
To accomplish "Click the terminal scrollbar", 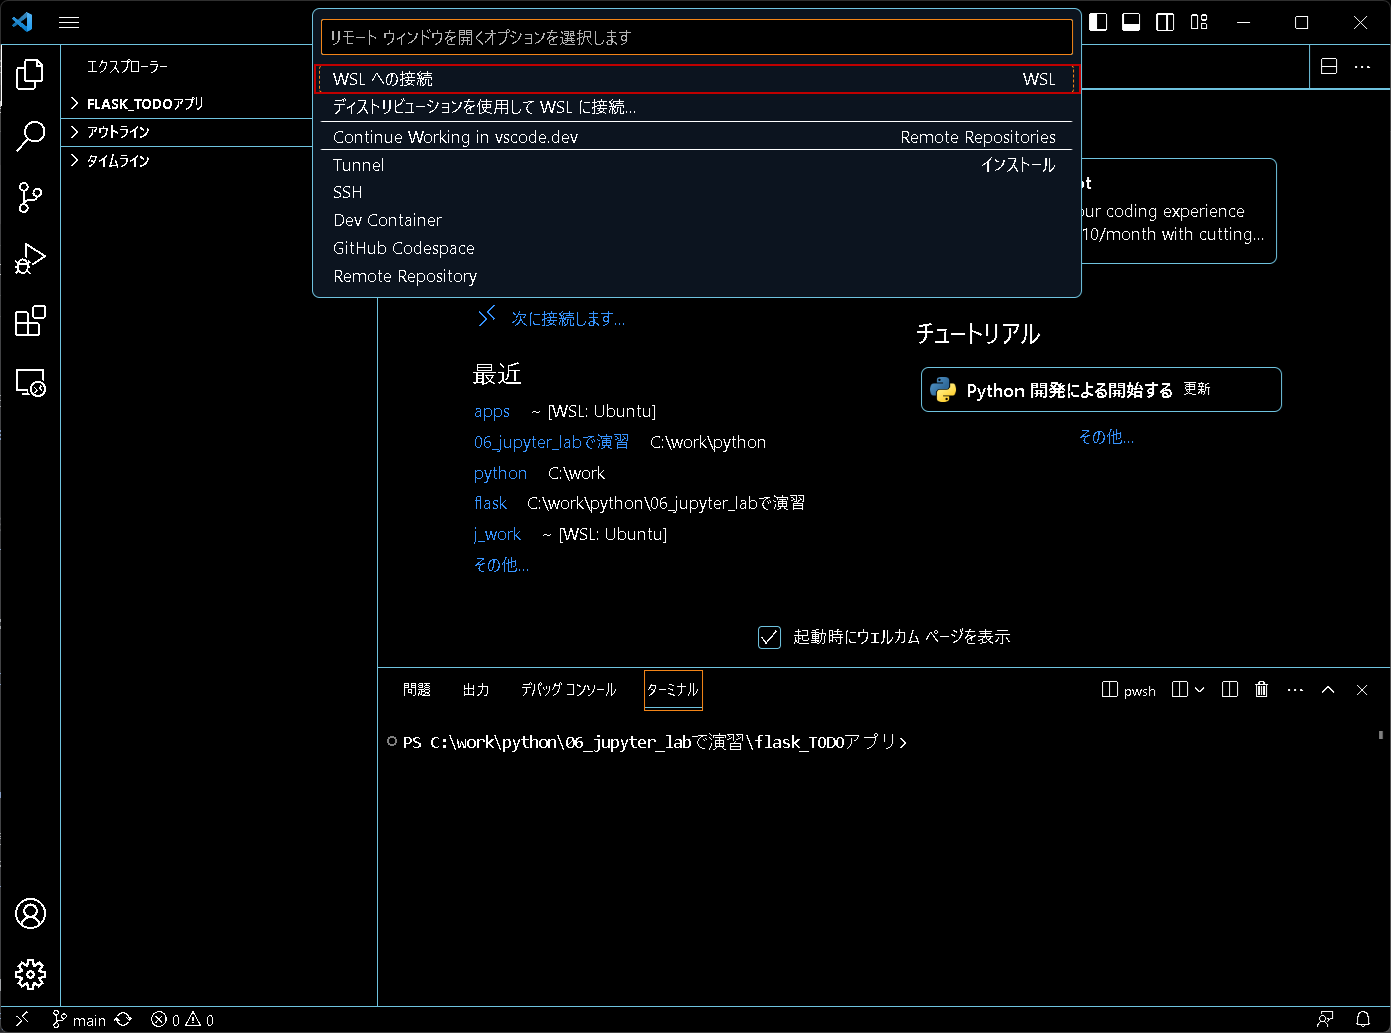I will pyautogui.click(x=1381, y=734).
